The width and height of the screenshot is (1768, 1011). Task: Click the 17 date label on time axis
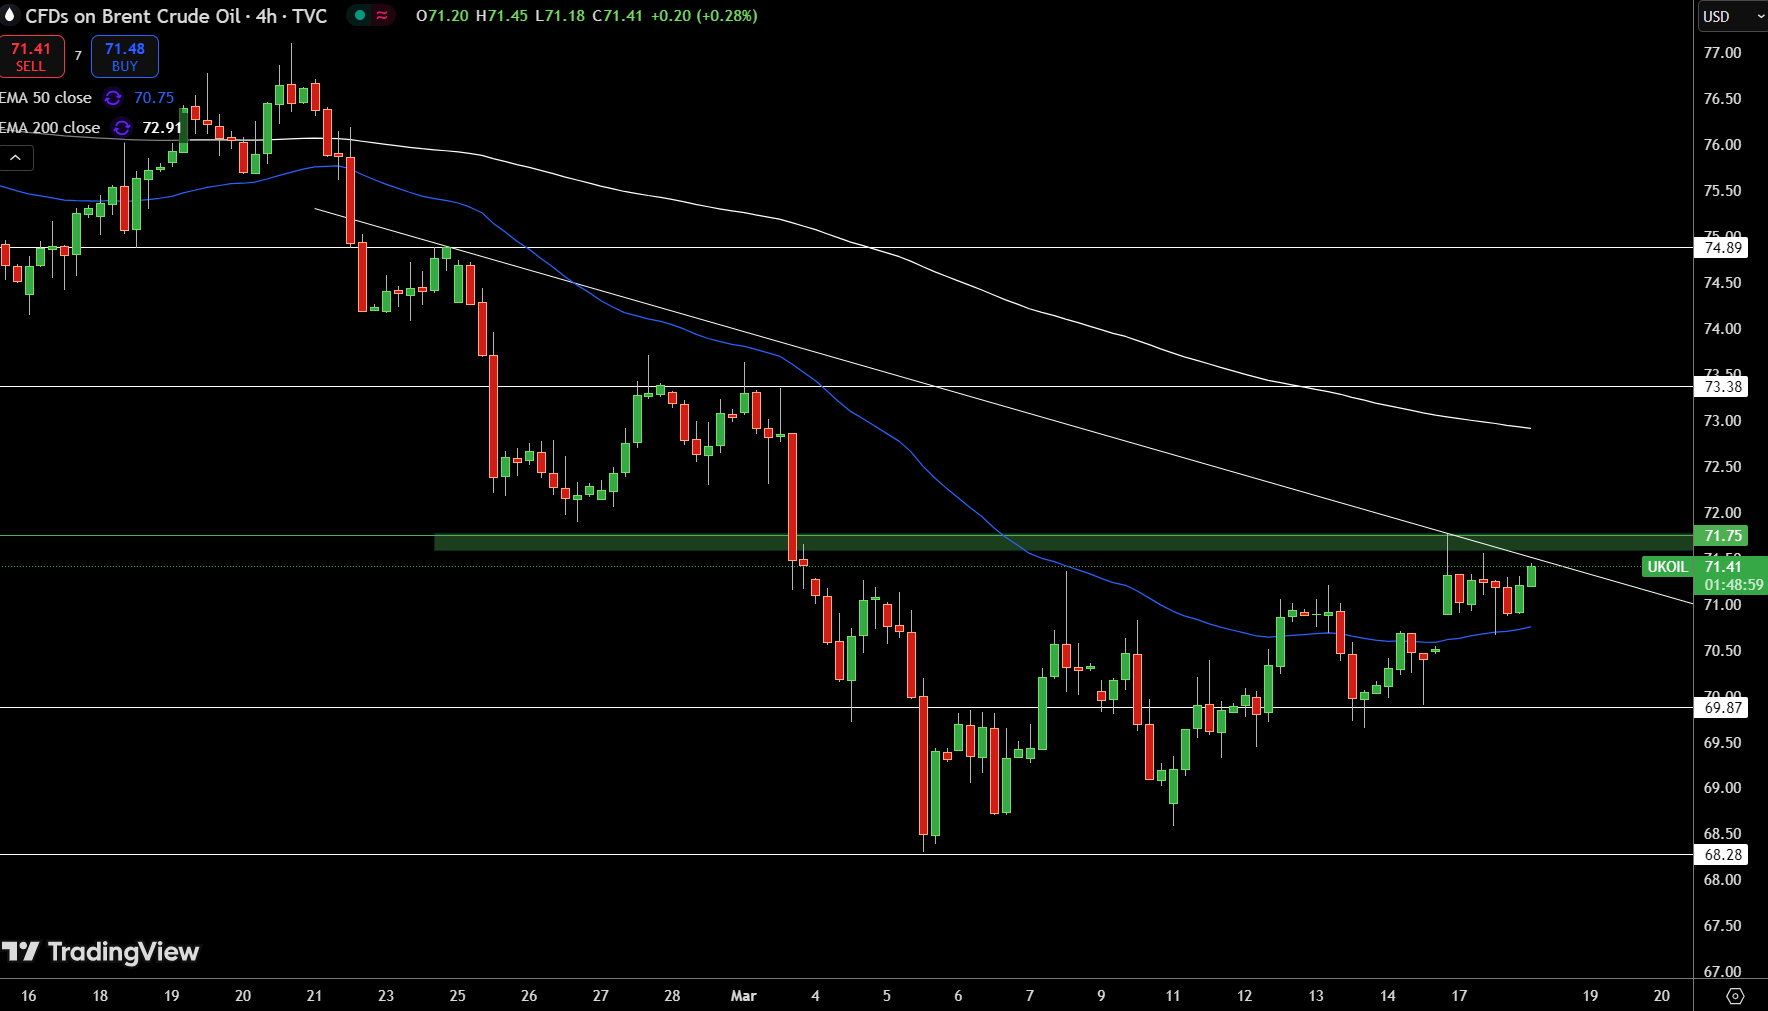pos(1459,996)
